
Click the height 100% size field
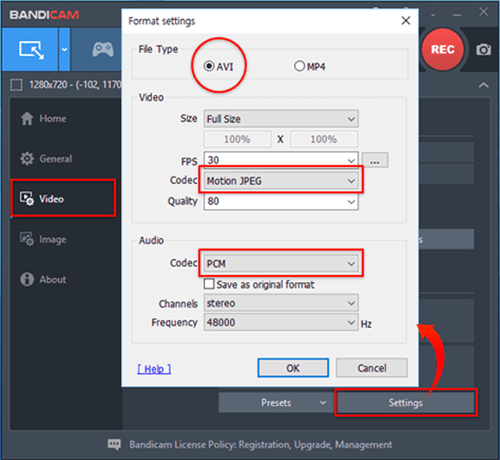coord(324,139)
